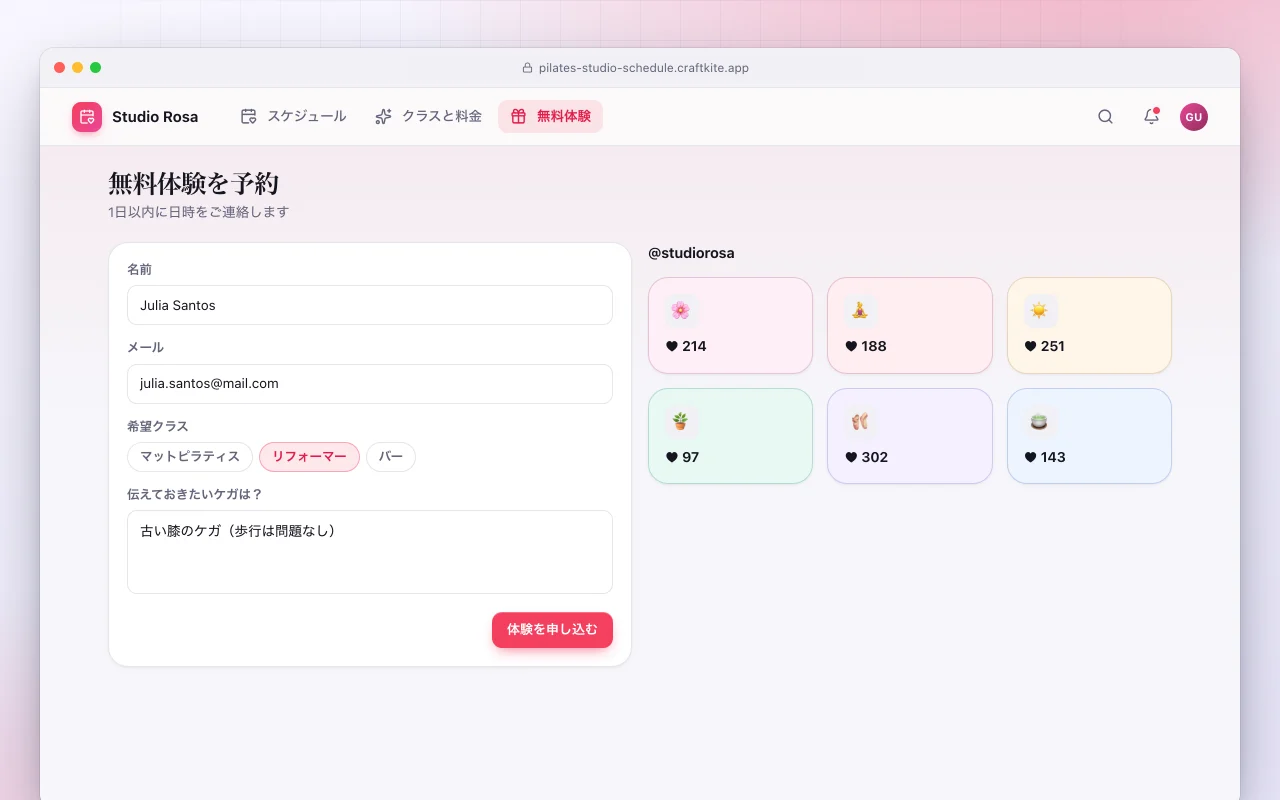Click the browser address bar URL
The height and width of the screenshot is (800, 1280).
(644, 68)
